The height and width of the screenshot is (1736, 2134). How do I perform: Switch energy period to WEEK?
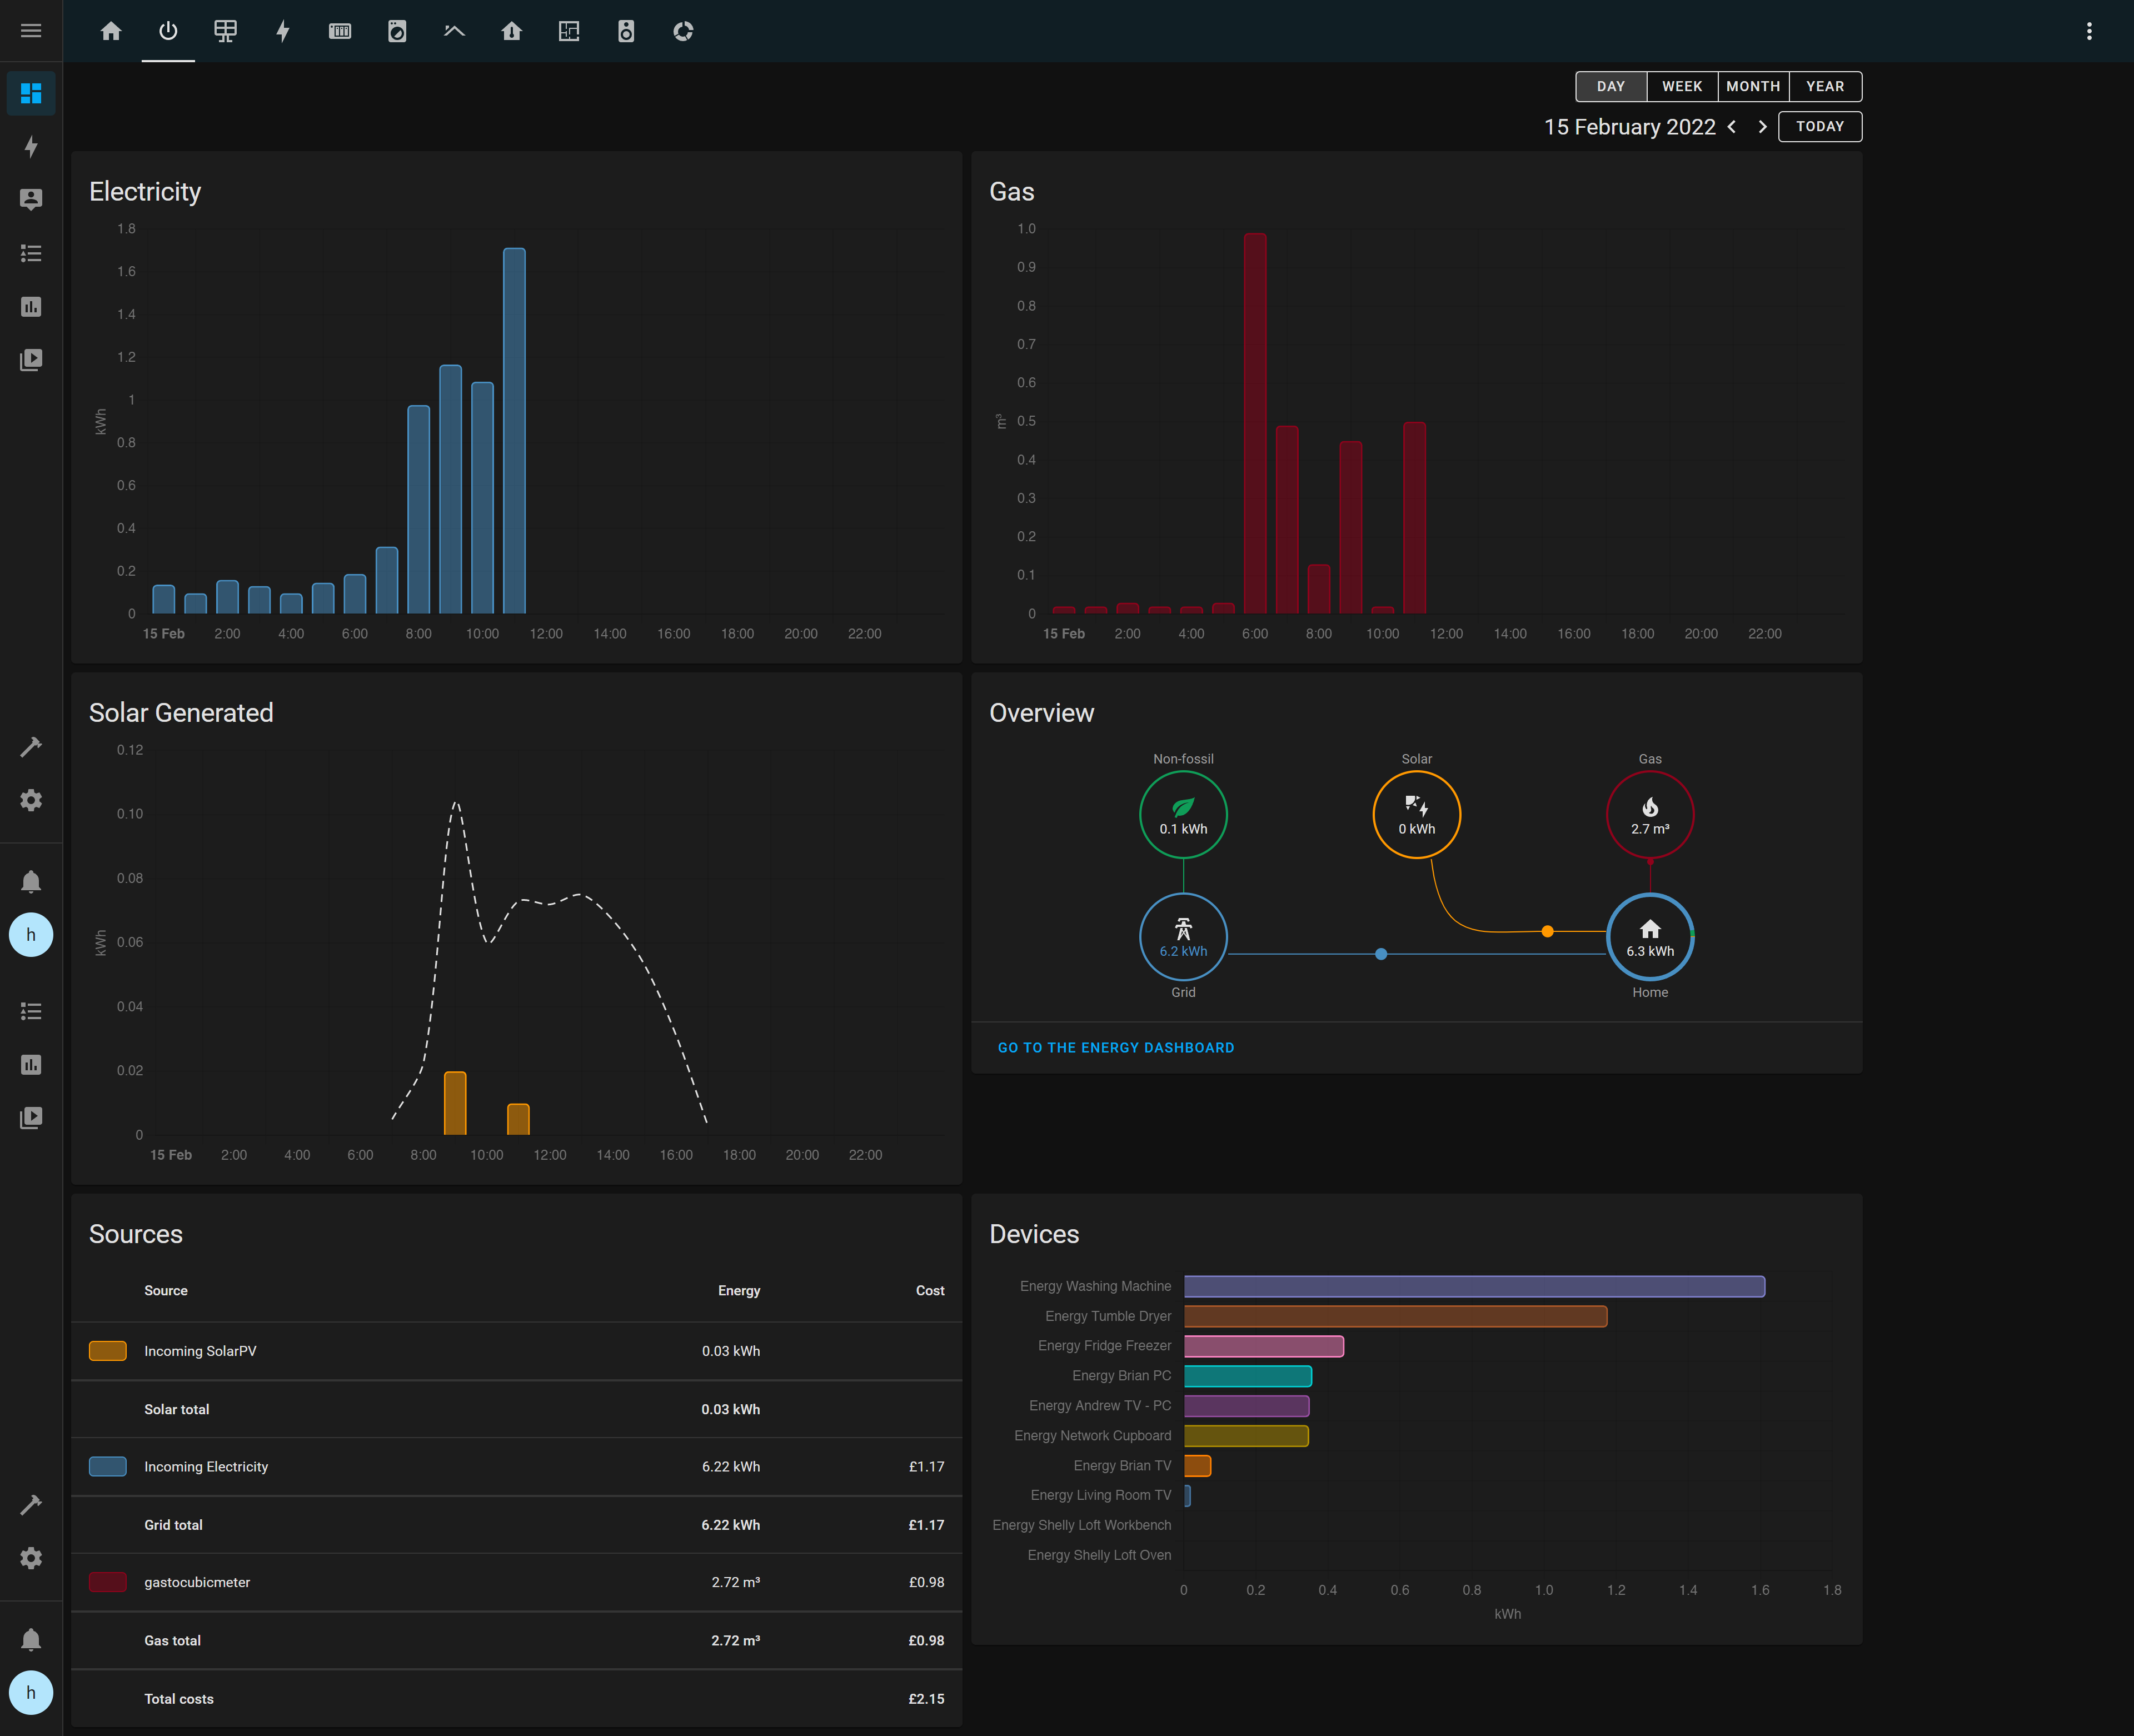coord(1681,86)
